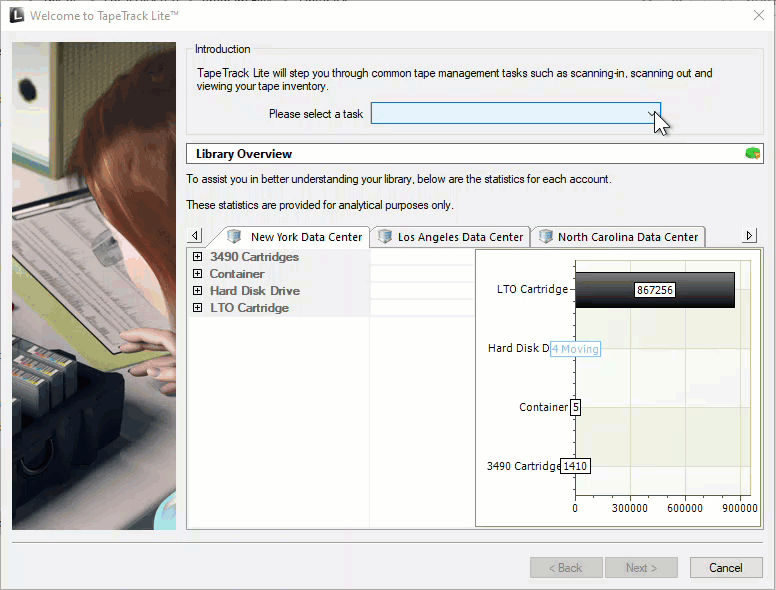Select the Hard Disk Drive row label
Screen dimensions: 776x590
pyautogui.click(x=255, y=291)
